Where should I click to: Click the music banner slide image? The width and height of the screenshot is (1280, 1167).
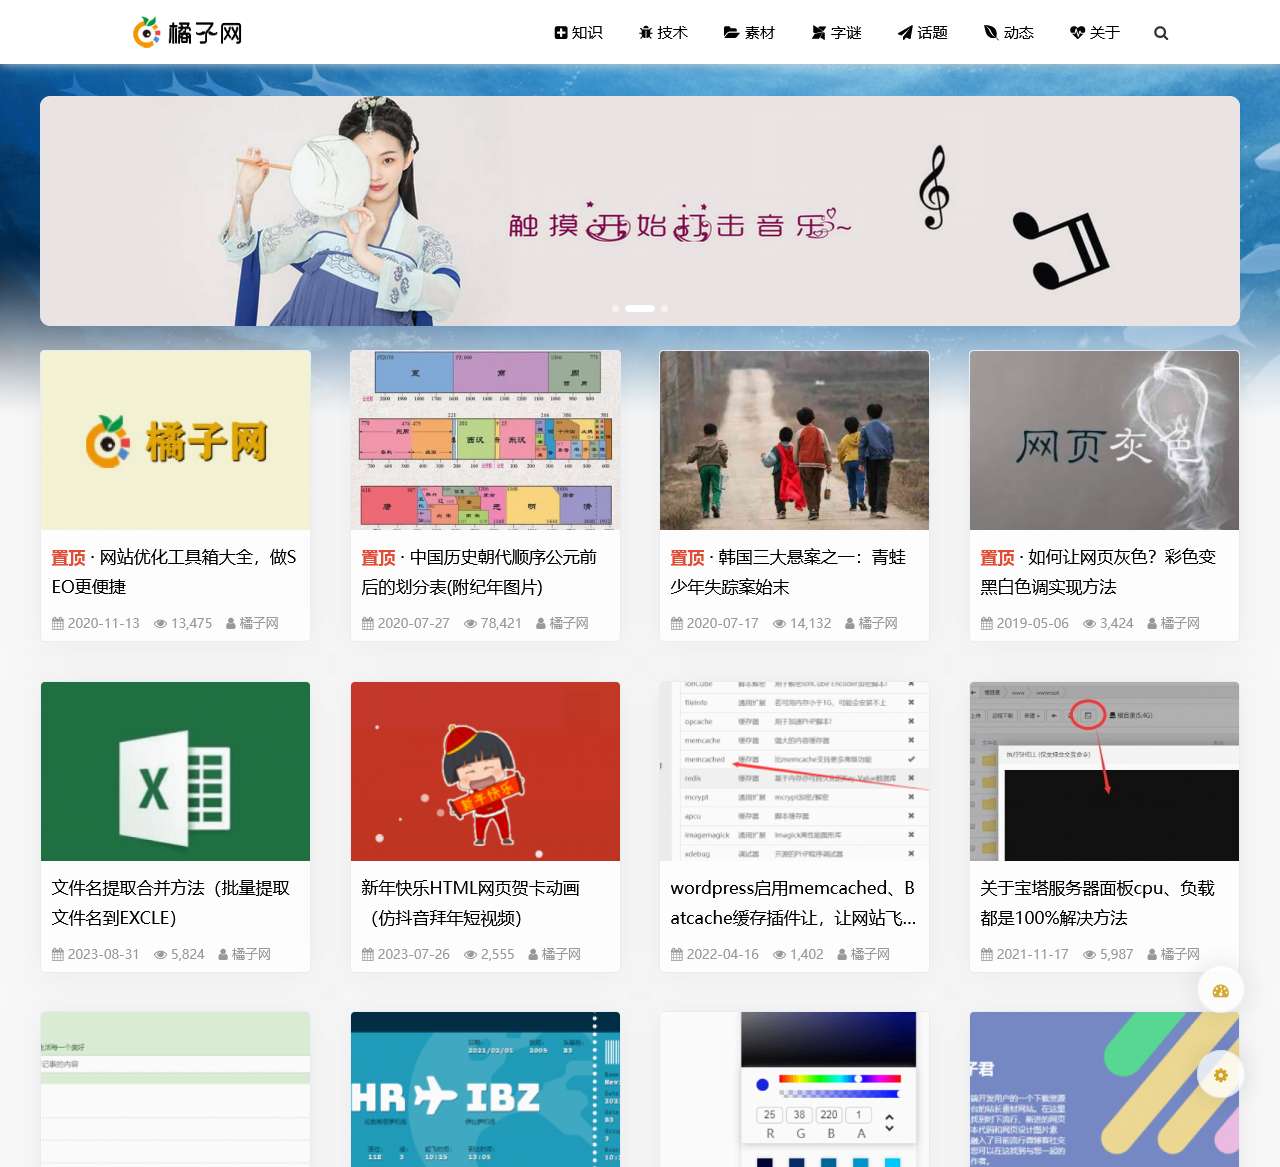[x=640, y=211]
